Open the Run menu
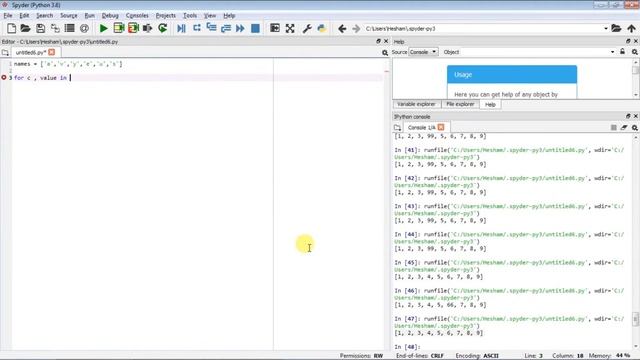Screen dimensions: 640x360 (x=89, y=16)
